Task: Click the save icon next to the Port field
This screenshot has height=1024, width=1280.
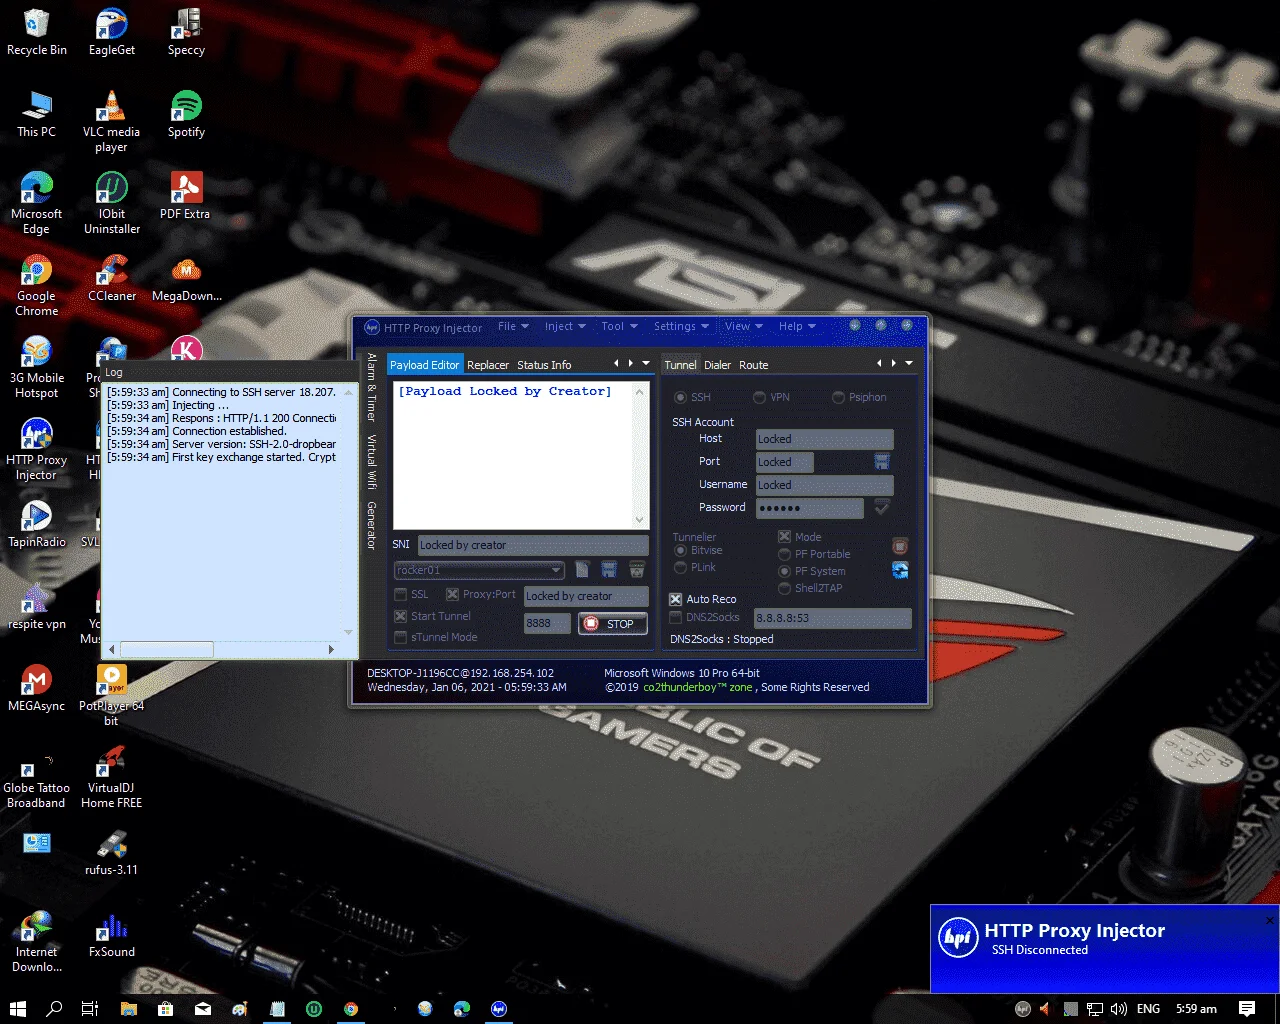Action: pos(882,461)
